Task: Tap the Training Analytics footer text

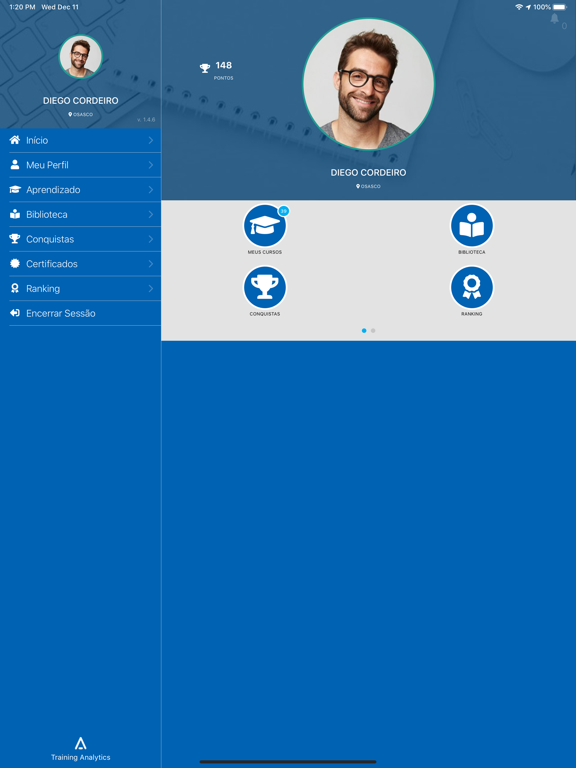Action: 81,757
